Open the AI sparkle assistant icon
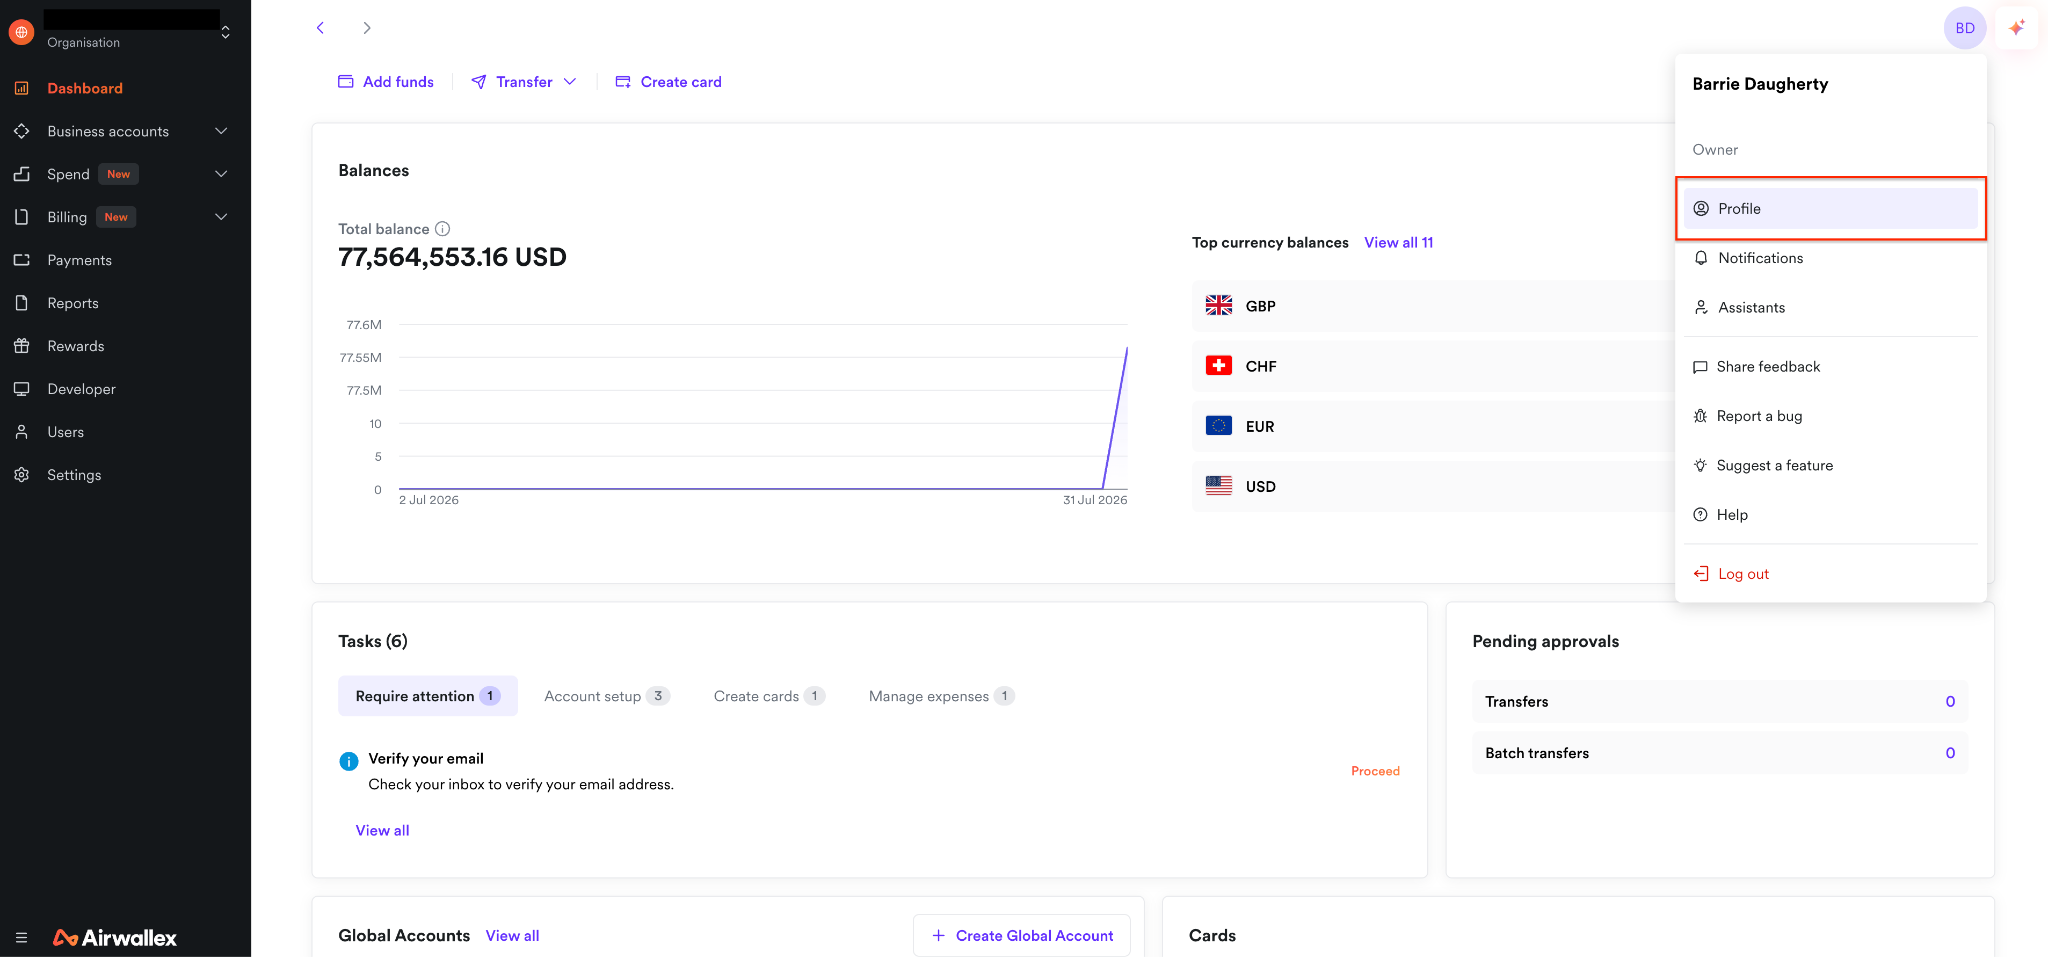The width and height of the screenshot is (2048, 957). coord(2017,28)
